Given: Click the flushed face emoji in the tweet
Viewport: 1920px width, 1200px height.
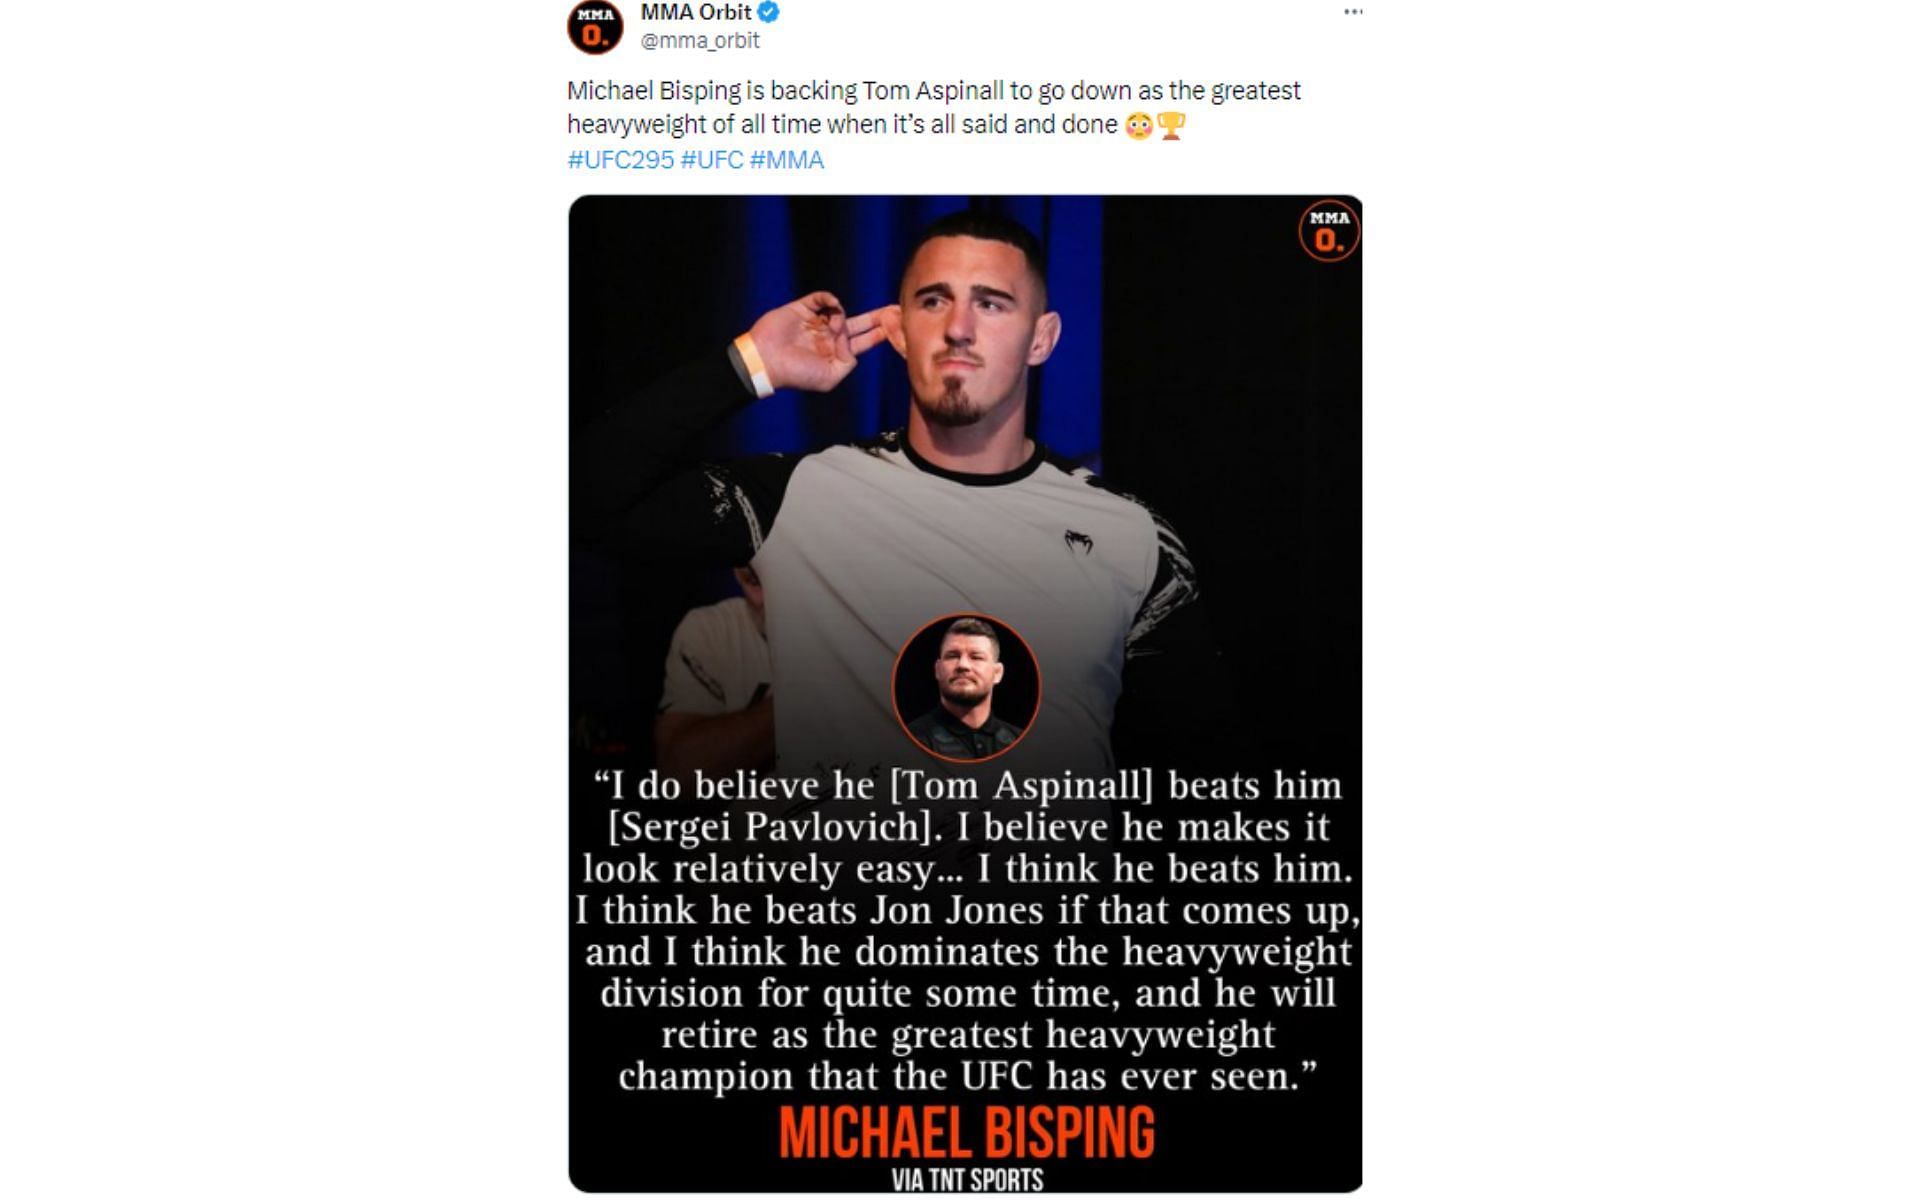Looking at the screenshot, I should (1138, 126).
